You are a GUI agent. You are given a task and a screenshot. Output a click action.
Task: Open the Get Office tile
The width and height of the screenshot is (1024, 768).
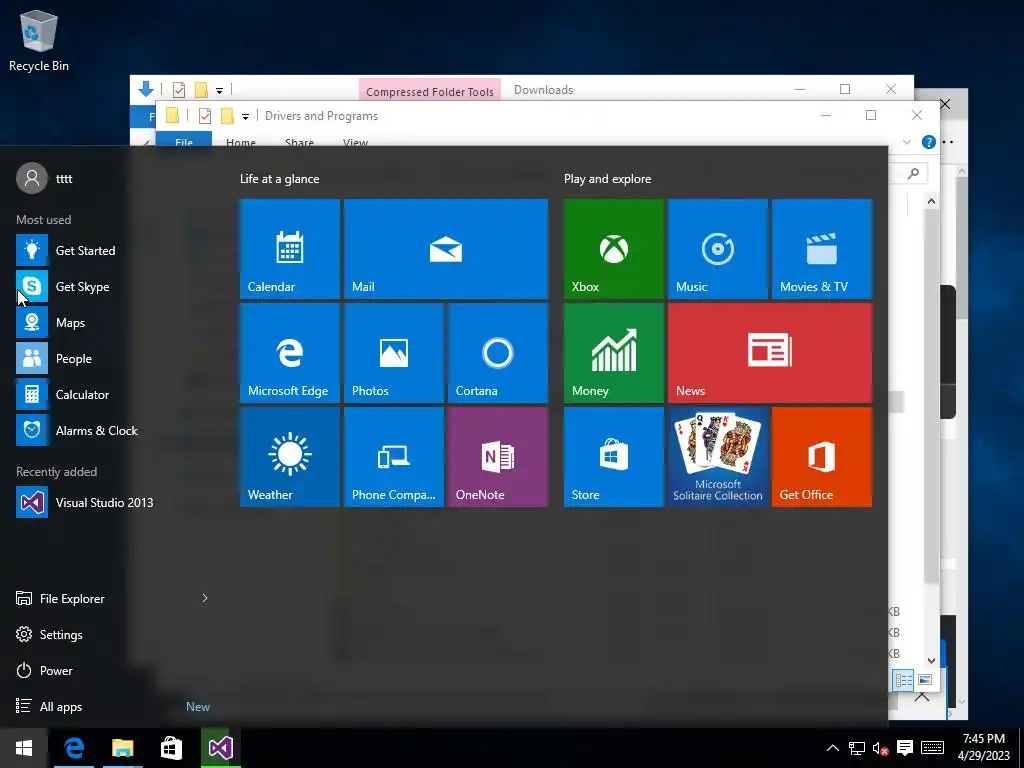[x=822, y=456]
